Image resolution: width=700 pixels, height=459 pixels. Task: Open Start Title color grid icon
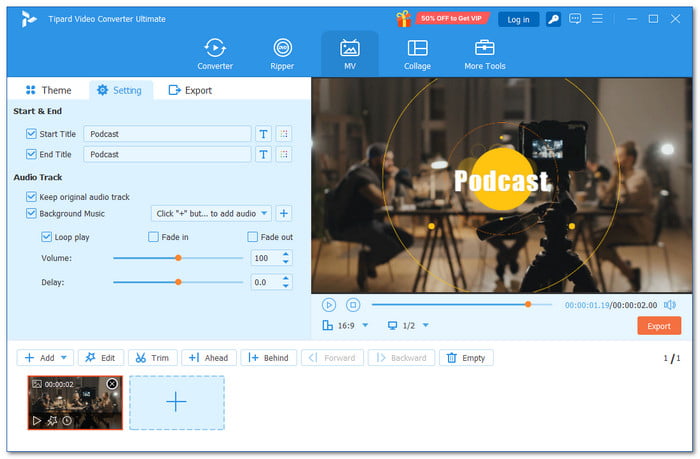(x=284, y=134)
